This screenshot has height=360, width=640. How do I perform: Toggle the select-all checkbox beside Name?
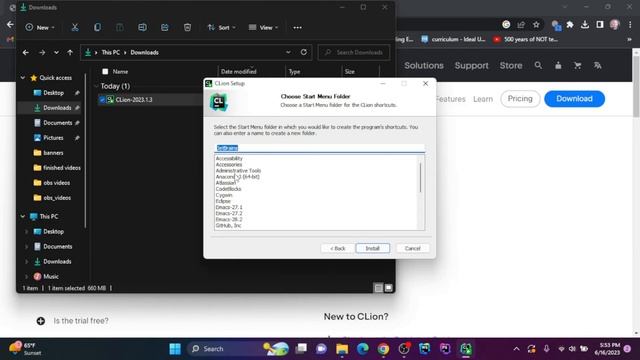coord(105,71)
